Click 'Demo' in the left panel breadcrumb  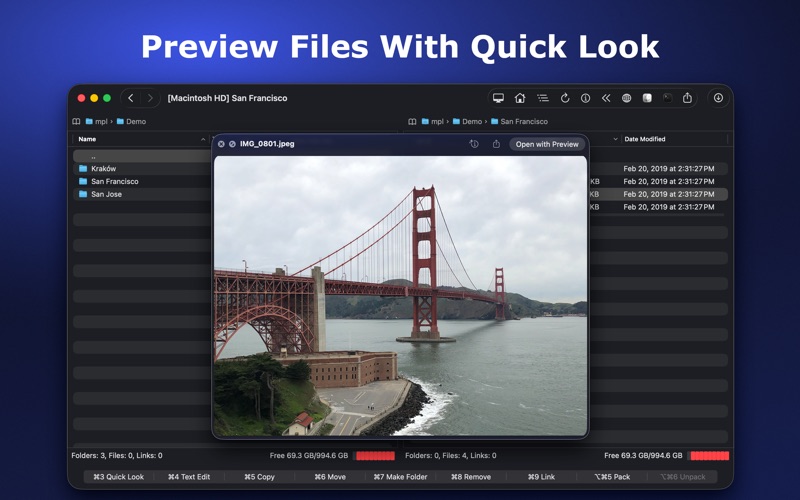pos(136,121)
